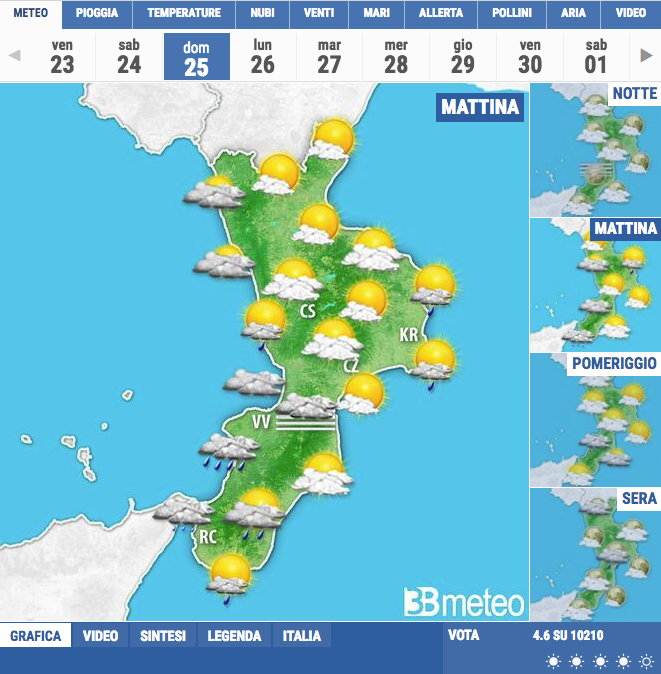Open the SERA map thumbnail
661x674 pixels.
pyautogui.click(x=595, y=555)
